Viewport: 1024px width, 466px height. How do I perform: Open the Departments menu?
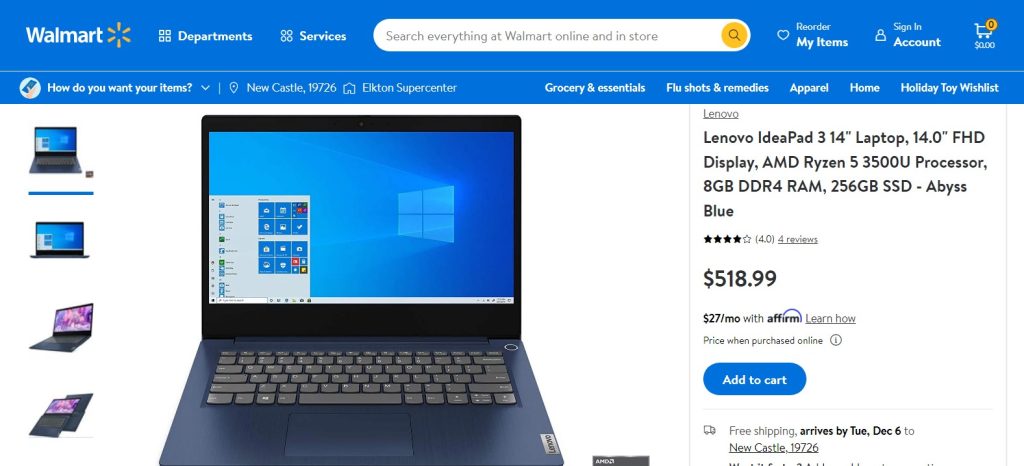[205, 36]
